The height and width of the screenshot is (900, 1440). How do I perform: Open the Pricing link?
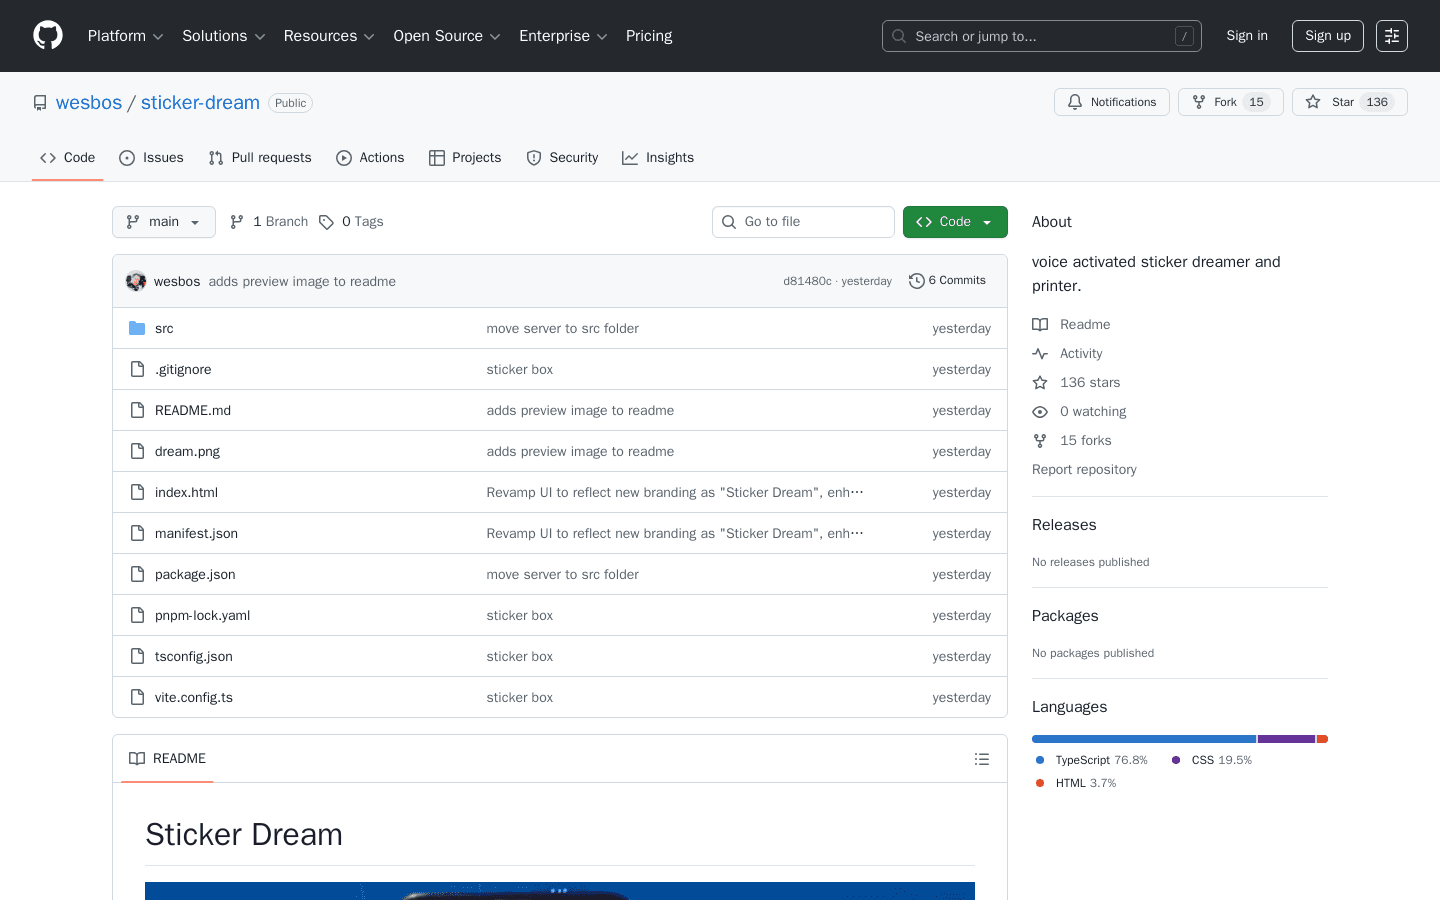tap(649, 36)
